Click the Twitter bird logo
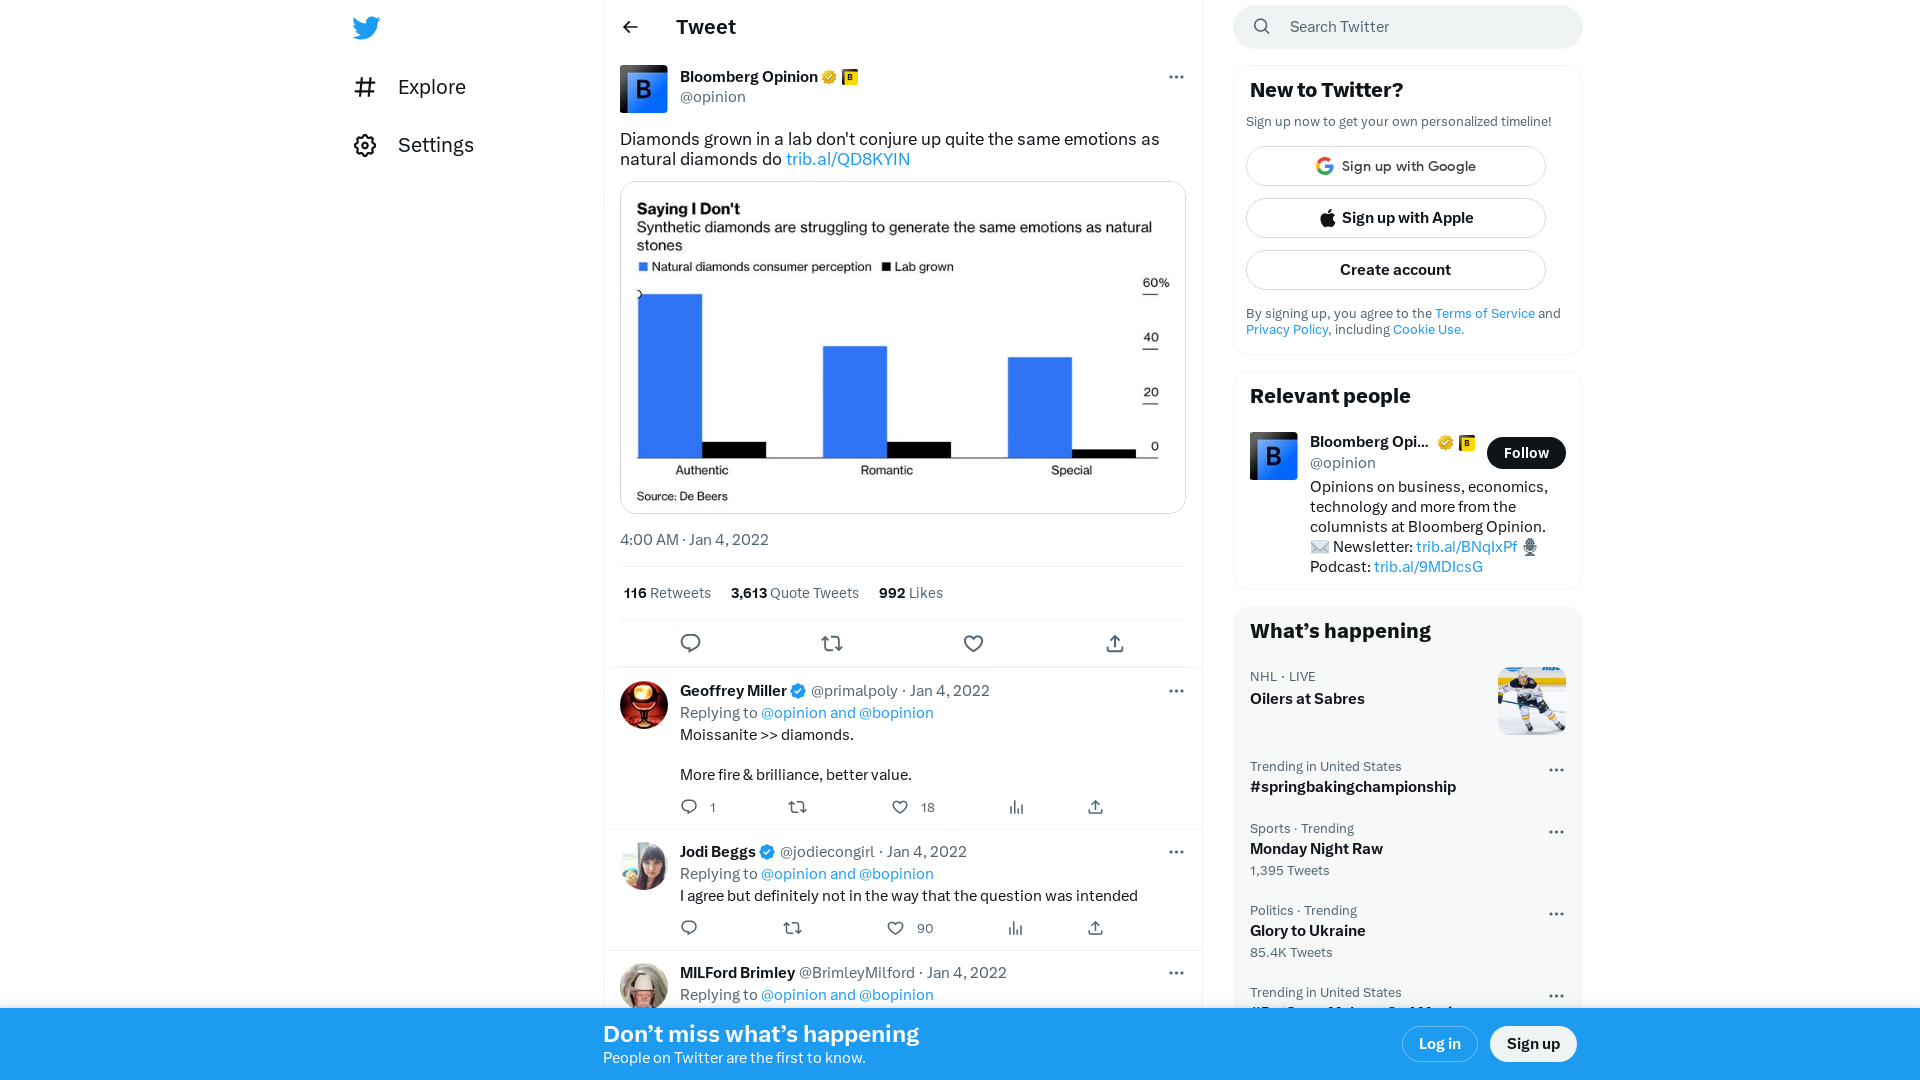 click(366, 28)
